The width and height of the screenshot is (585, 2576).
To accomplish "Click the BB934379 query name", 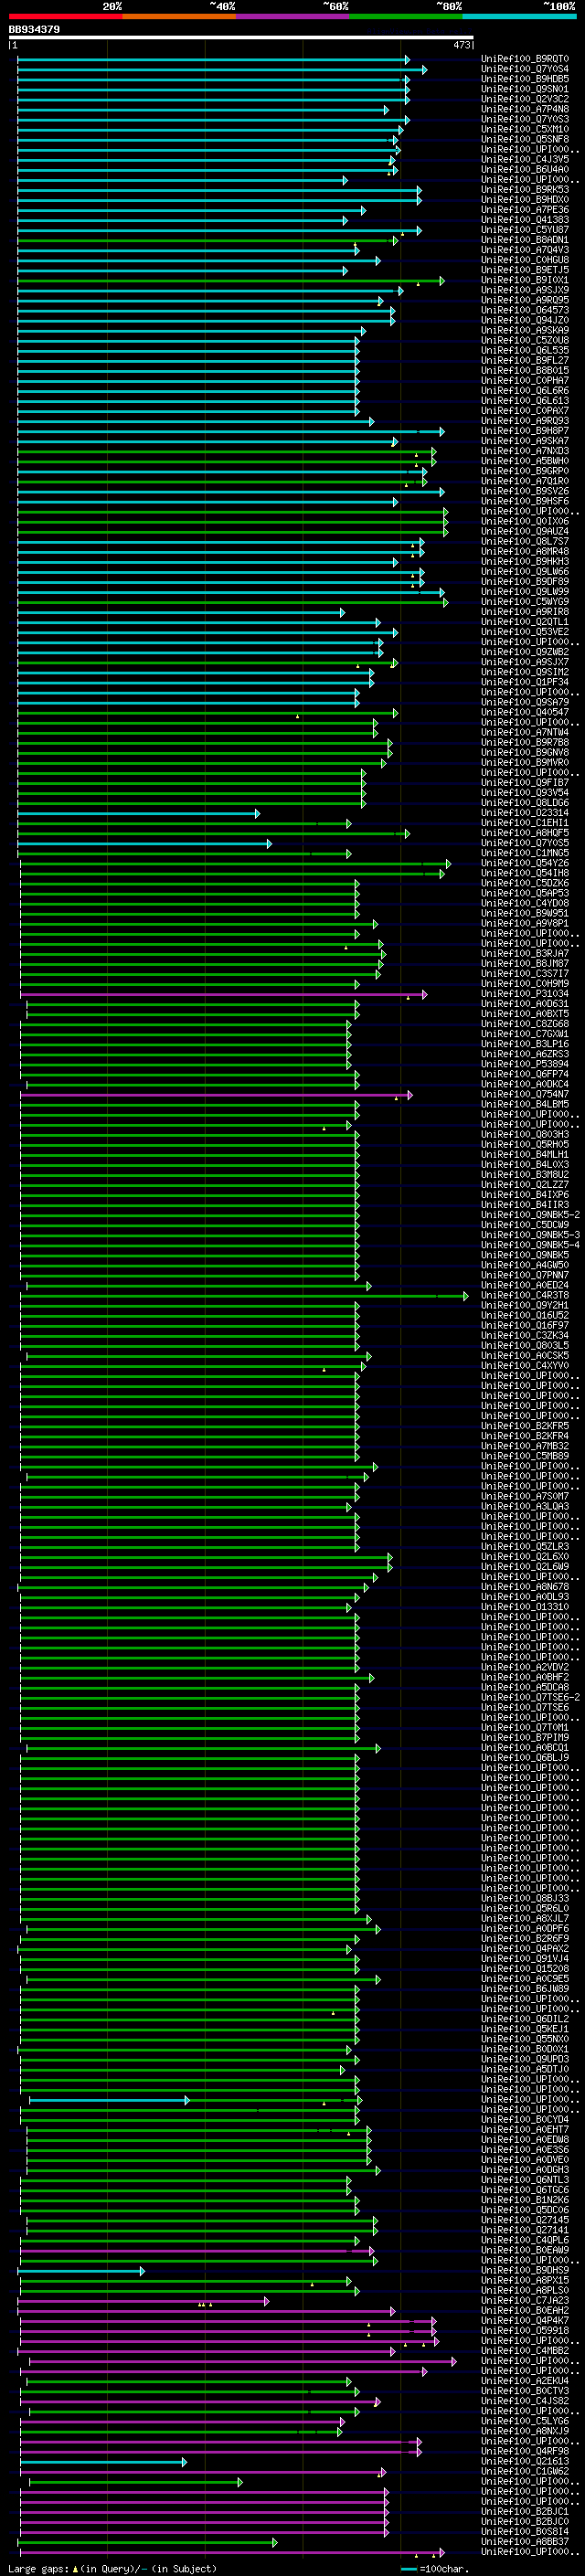I will click(34, 30).
